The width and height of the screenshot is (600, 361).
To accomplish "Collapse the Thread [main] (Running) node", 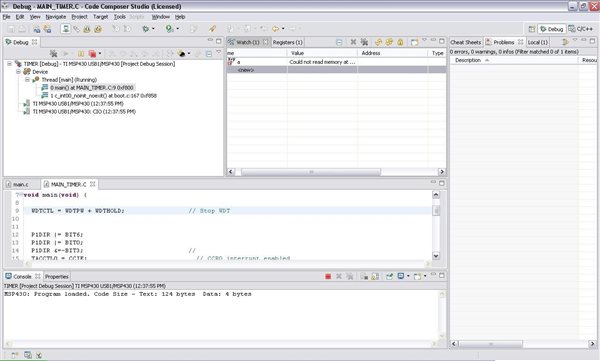I will tap(27, 80).
